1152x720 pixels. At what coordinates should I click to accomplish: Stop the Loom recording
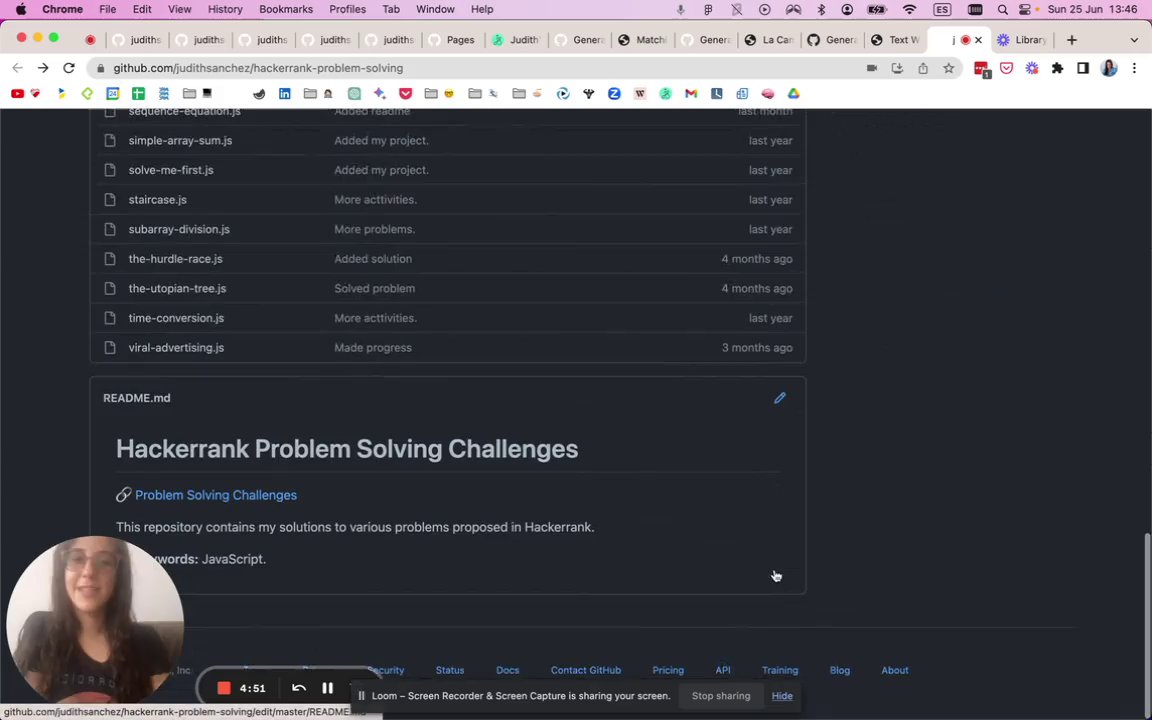pyautogui.click(x=224, y=688)
